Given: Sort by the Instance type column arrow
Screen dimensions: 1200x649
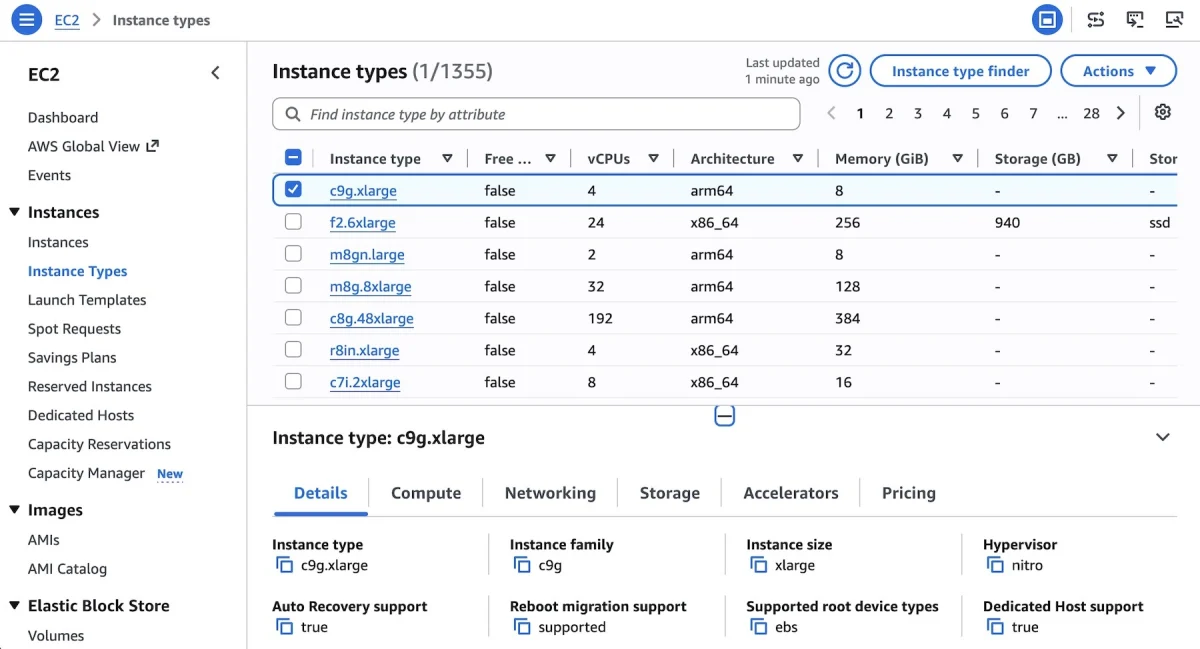Looking at the screenshot, I should click(x=447, y=158).
